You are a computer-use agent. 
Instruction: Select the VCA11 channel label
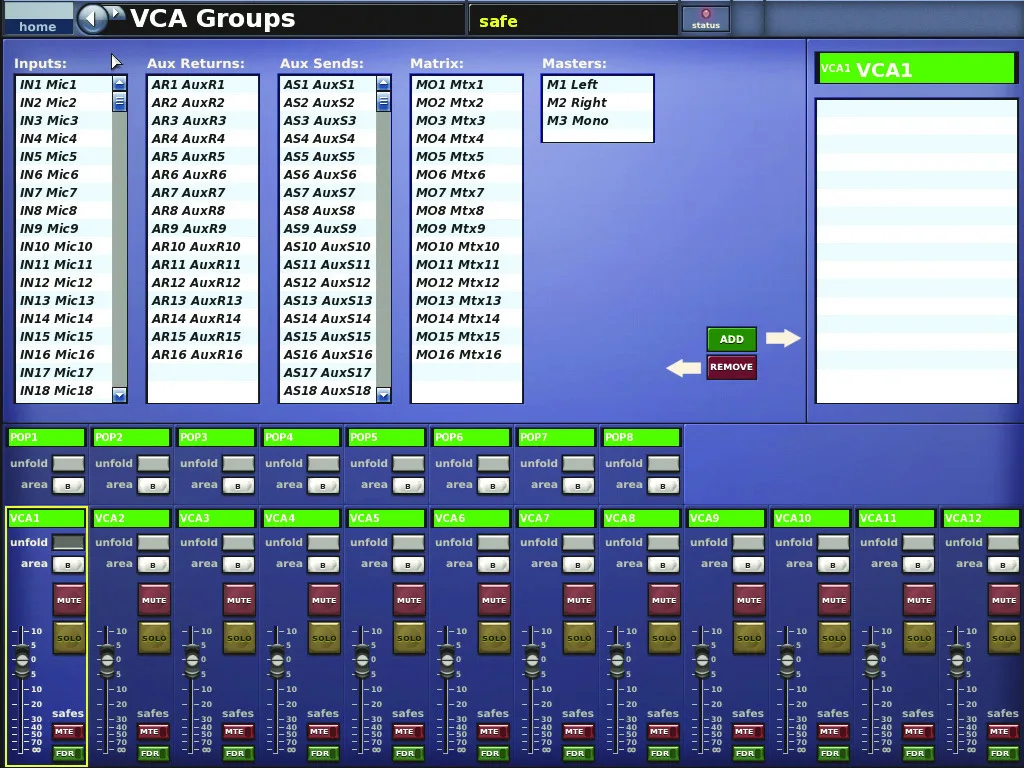(896, 518)
